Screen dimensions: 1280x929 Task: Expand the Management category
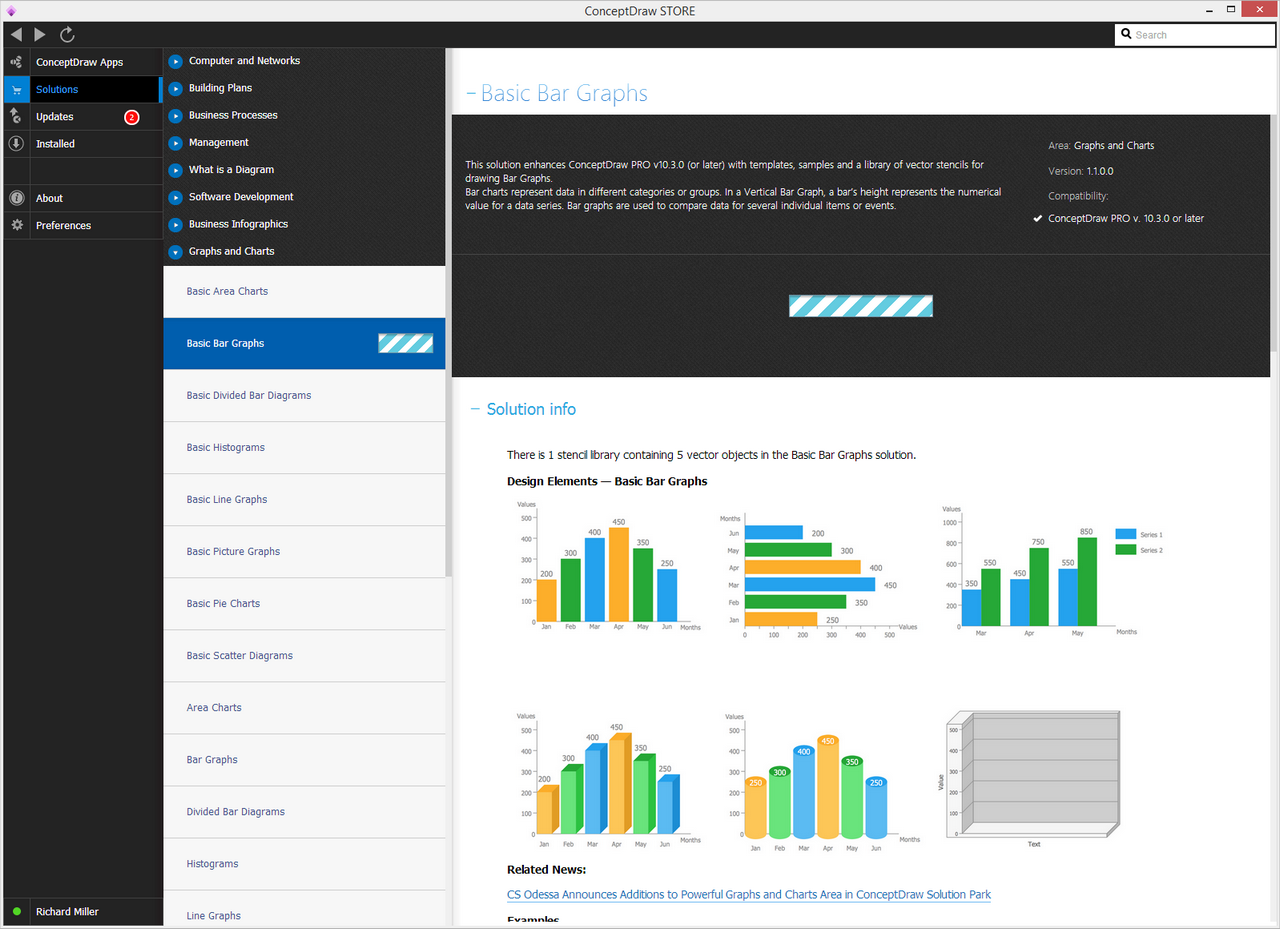[x=176, y=143]
